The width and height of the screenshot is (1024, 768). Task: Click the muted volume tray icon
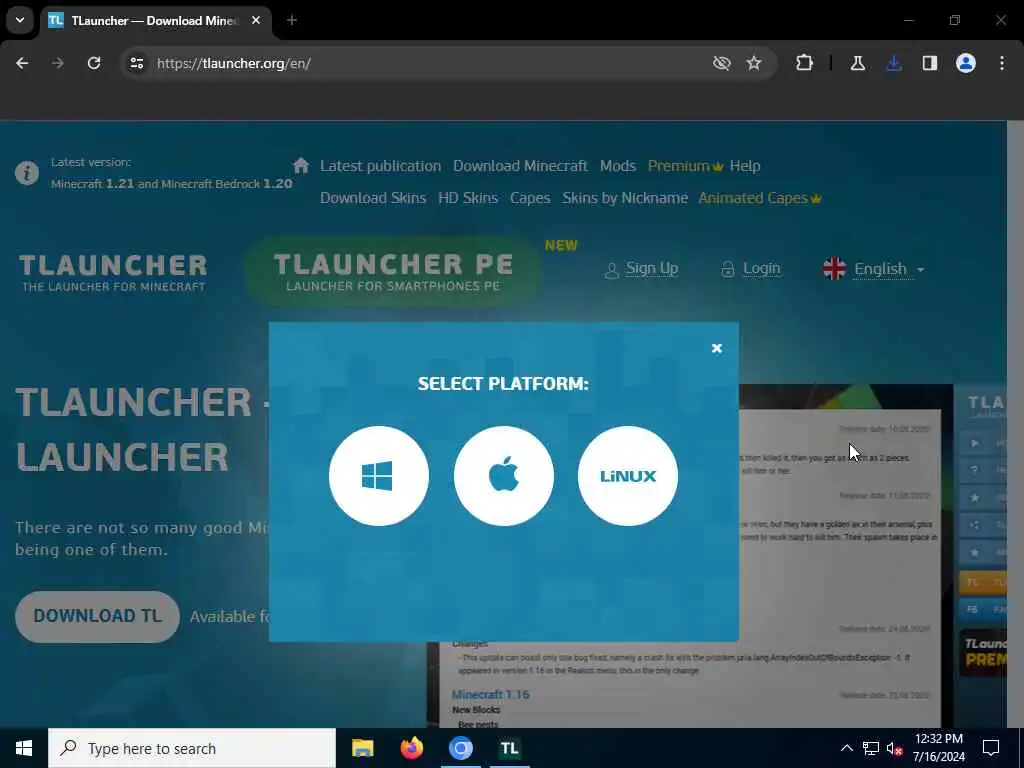[x=895, y=749]
